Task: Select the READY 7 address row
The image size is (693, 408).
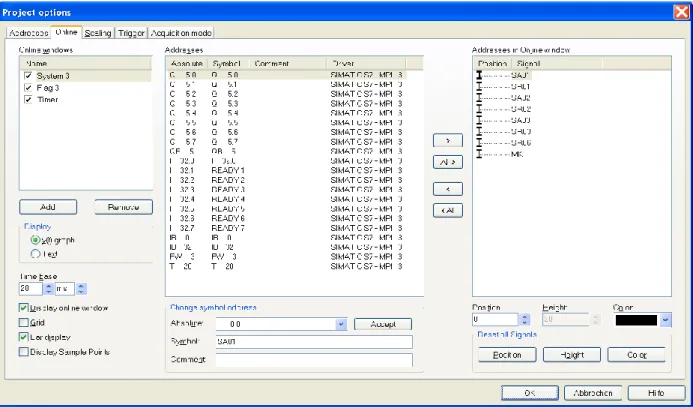Action: tap(286, 228)
